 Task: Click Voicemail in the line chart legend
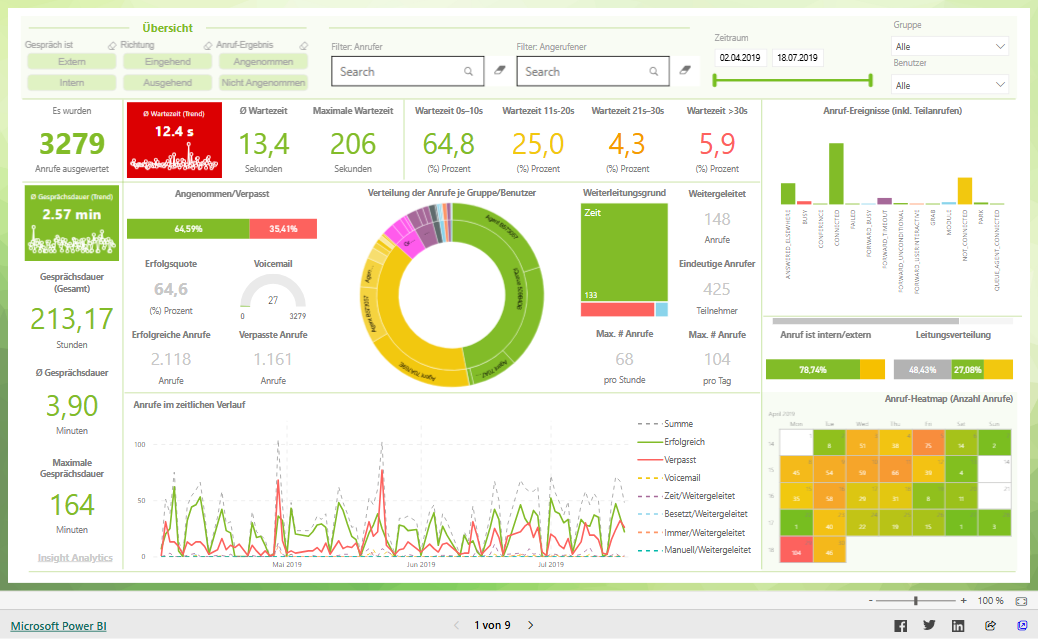coord(669,477)
